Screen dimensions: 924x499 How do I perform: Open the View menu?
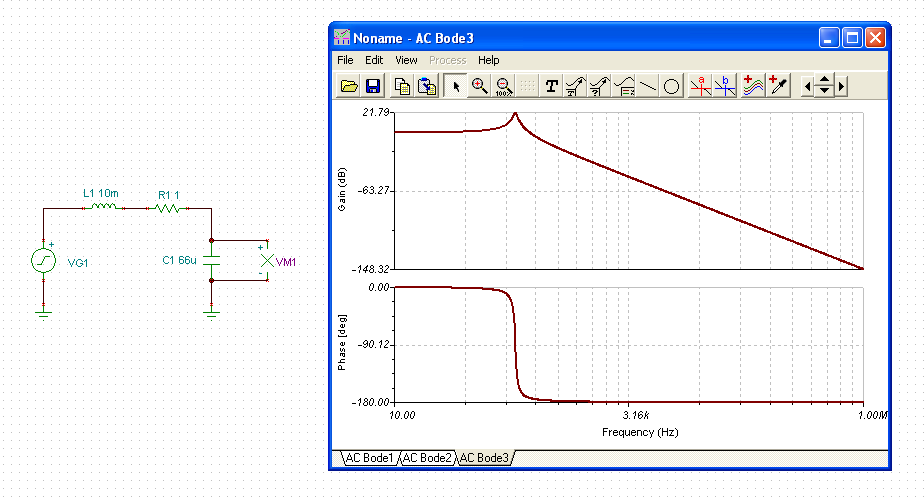406,60
